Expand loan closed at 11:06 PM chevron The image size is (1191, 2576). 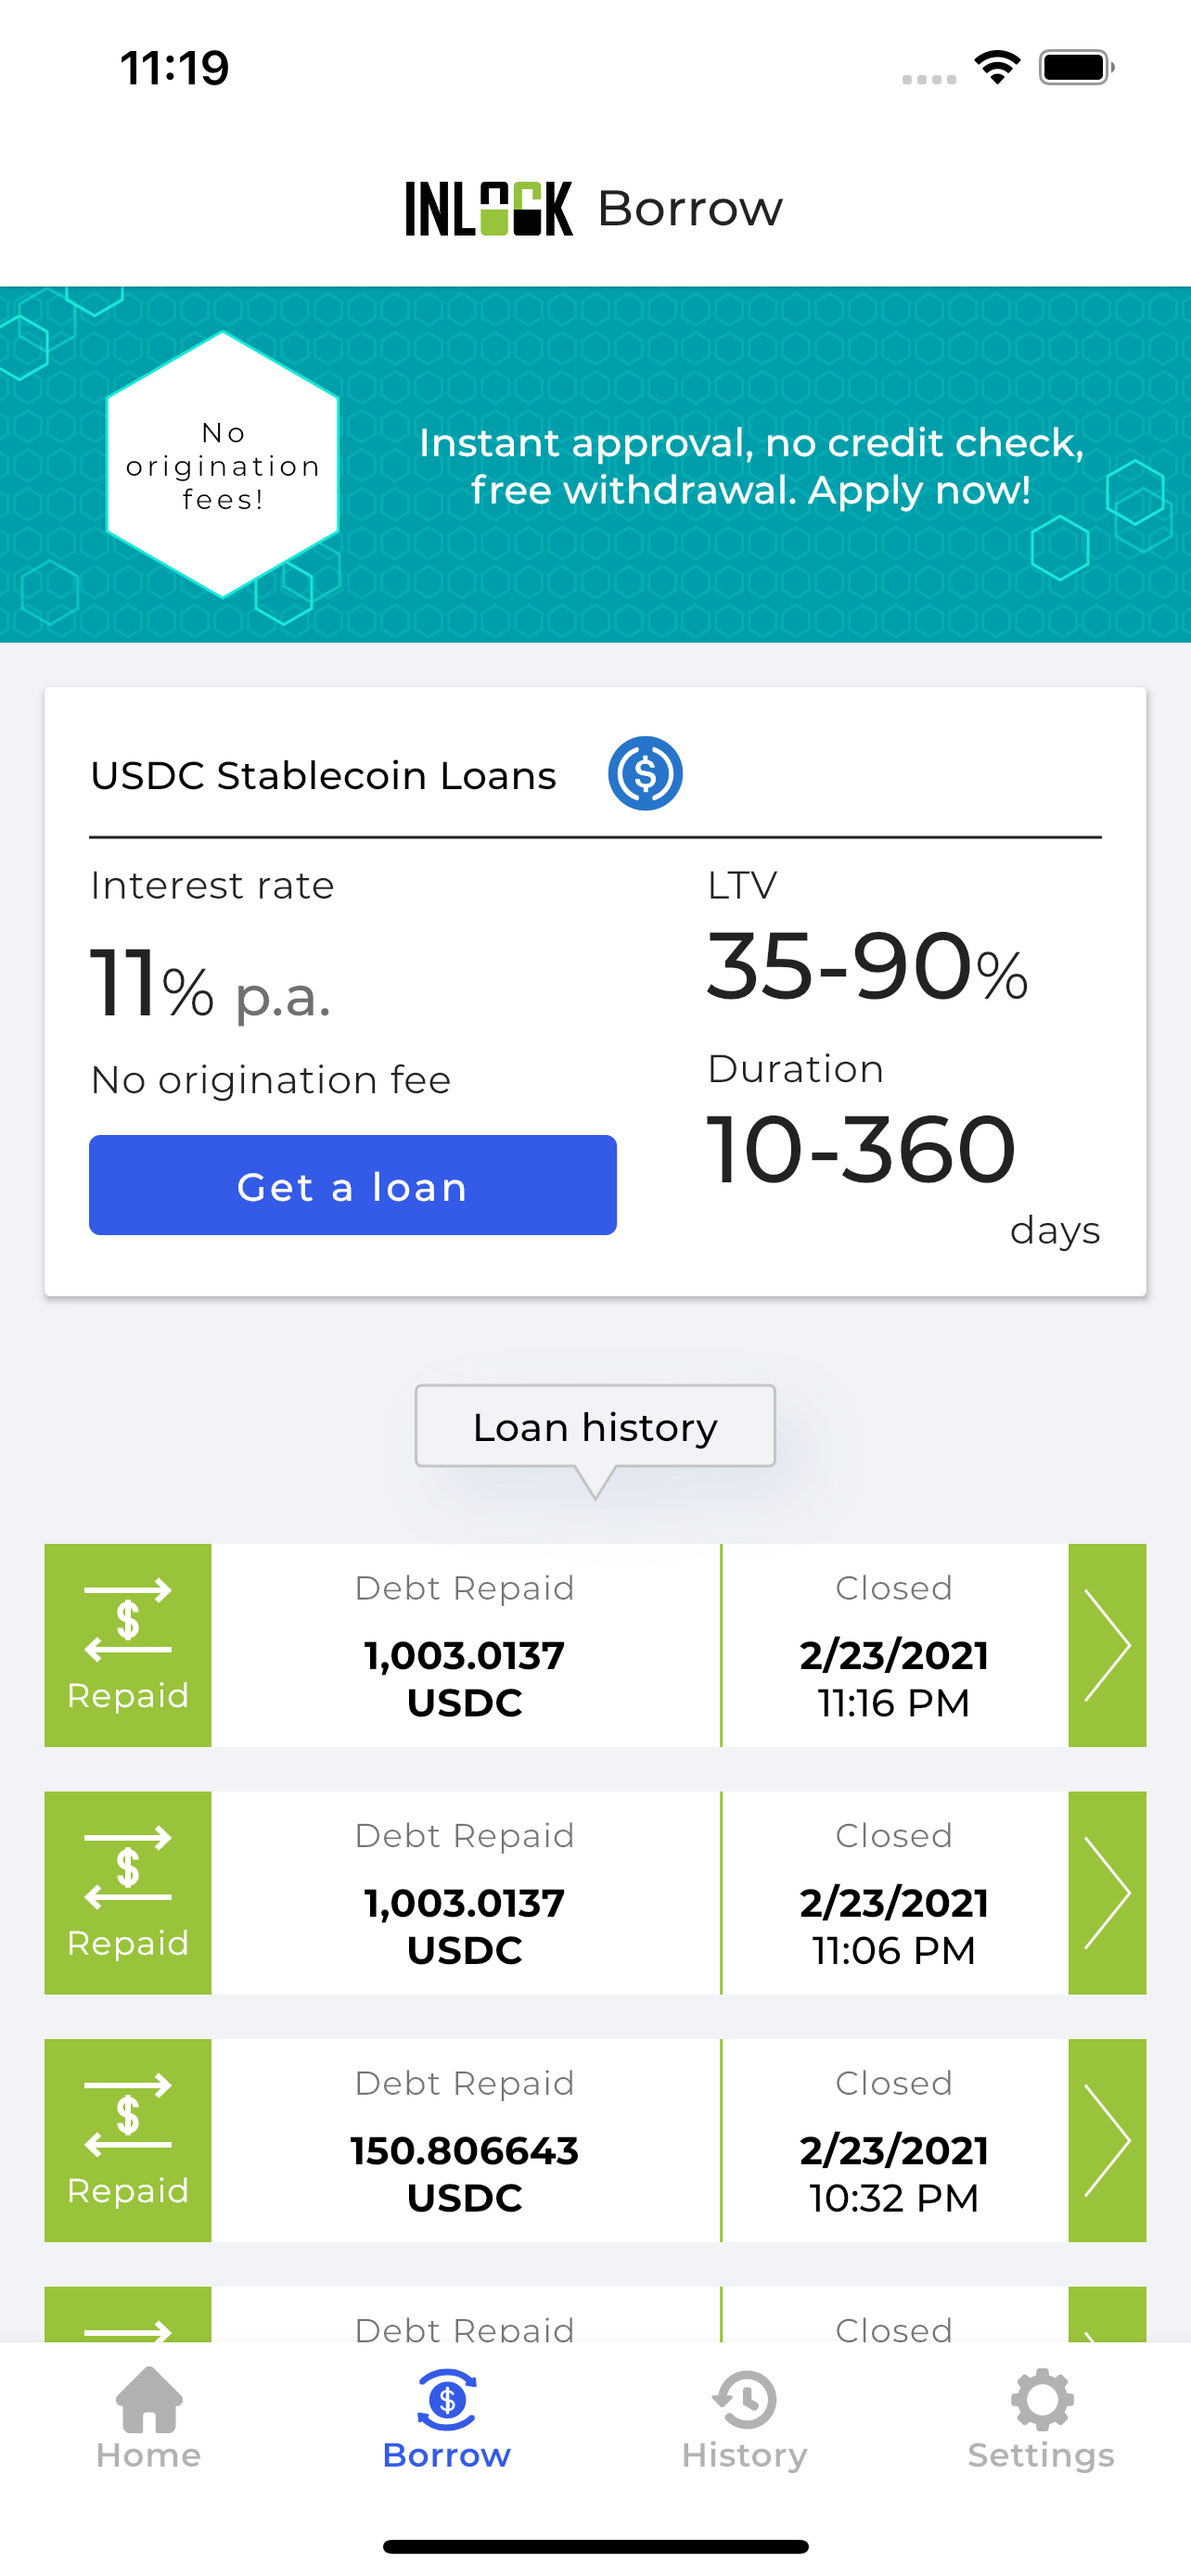1107,1893
